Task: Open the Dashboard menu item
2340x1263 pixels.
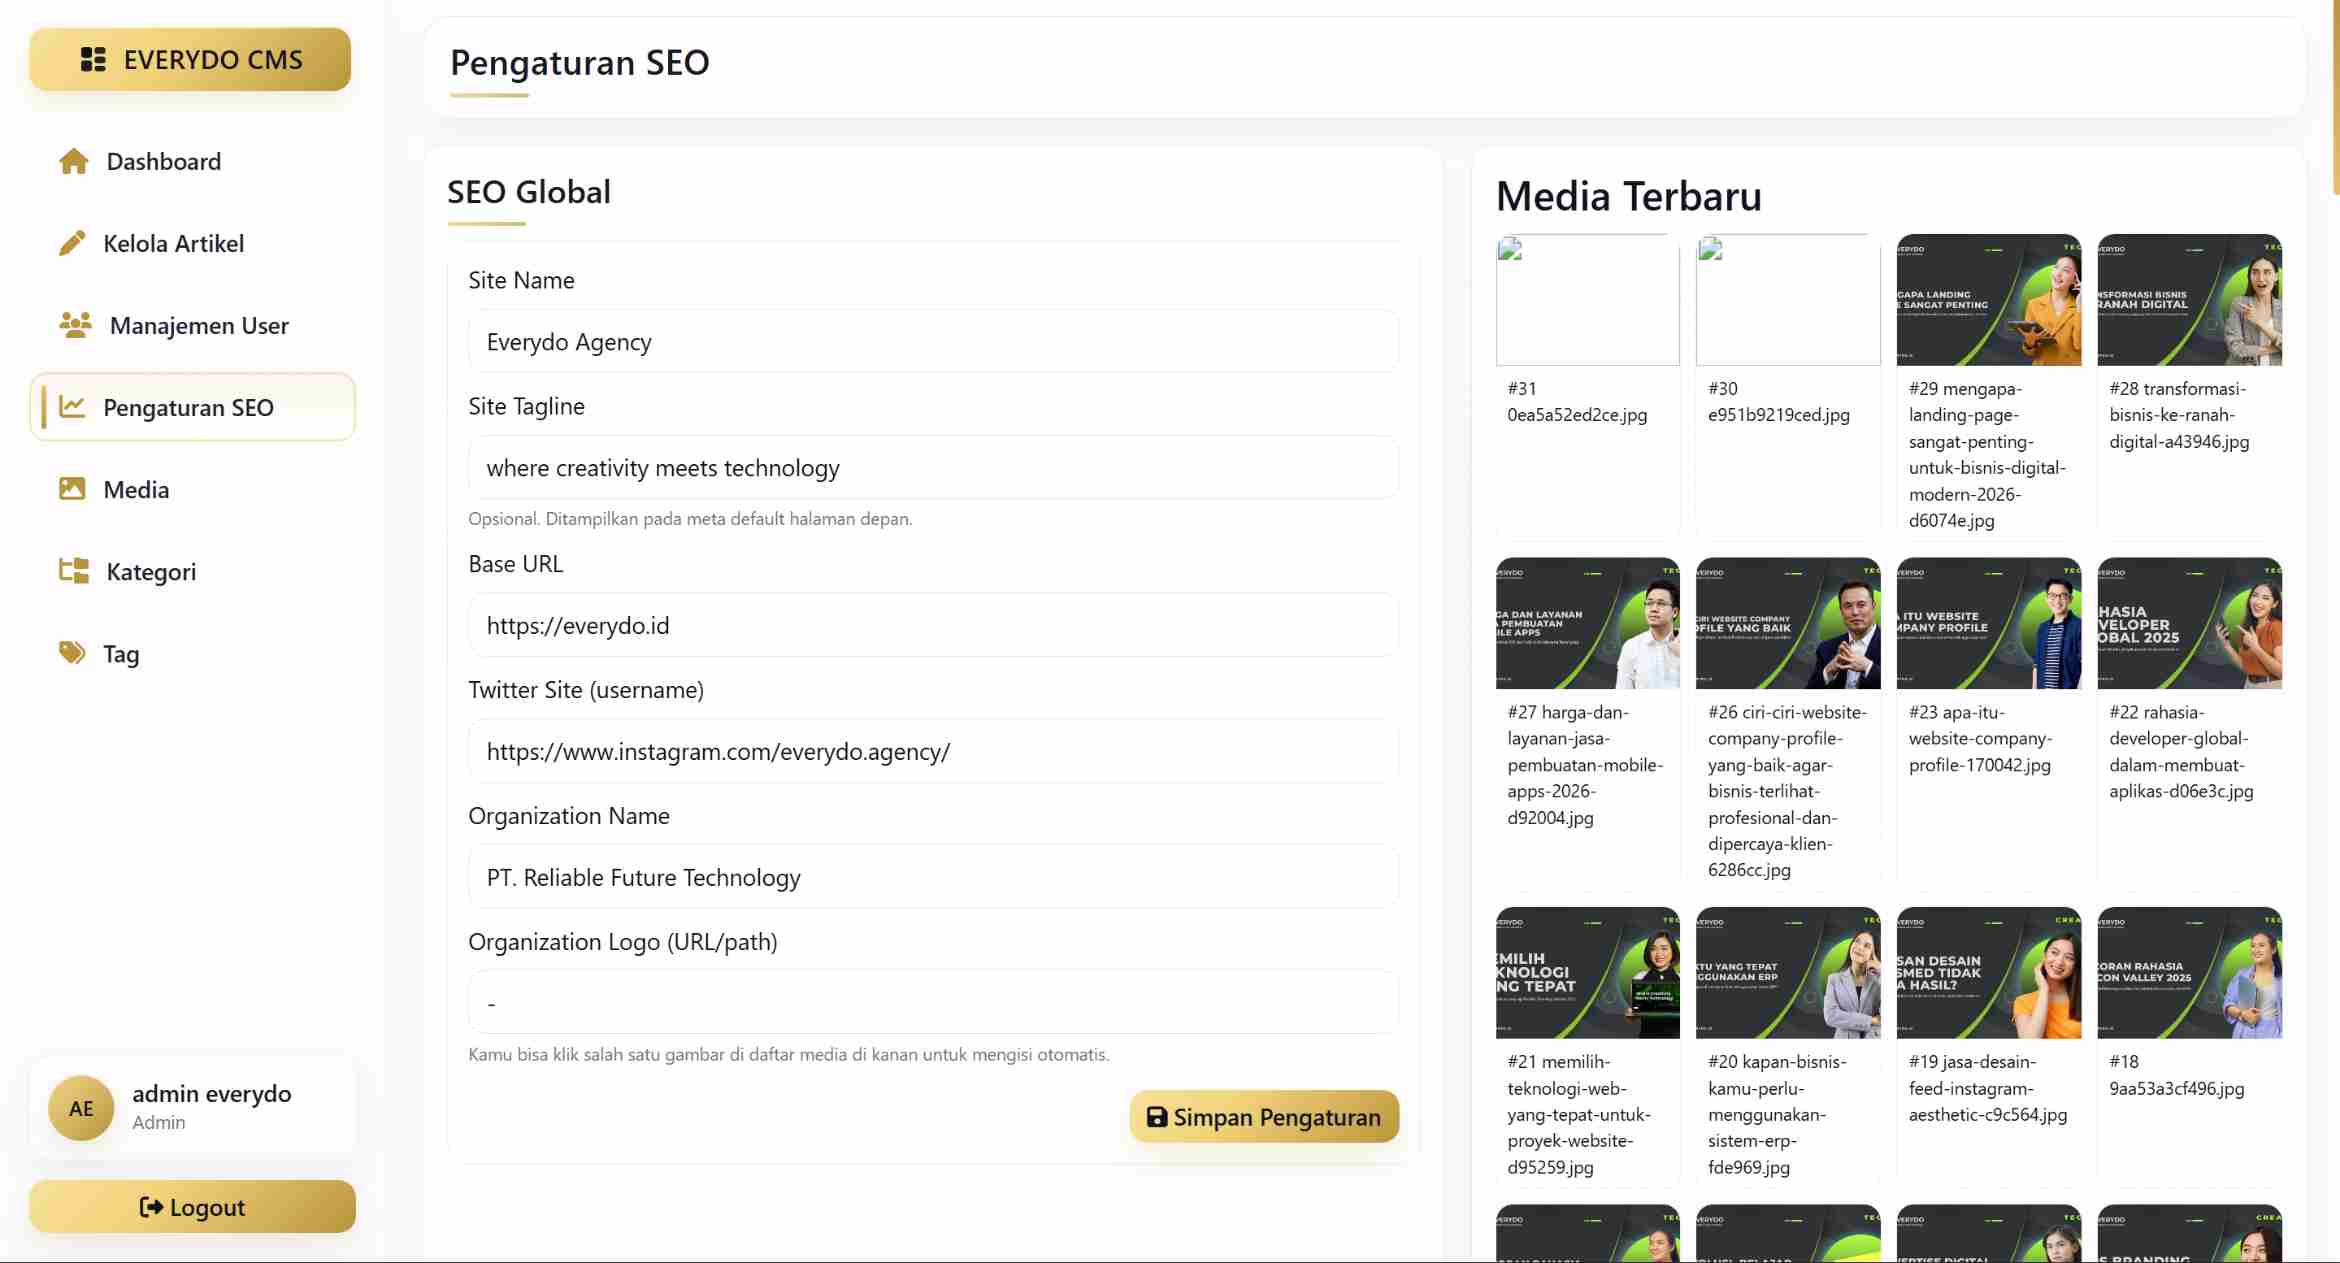Action: (x=192, y=161)
